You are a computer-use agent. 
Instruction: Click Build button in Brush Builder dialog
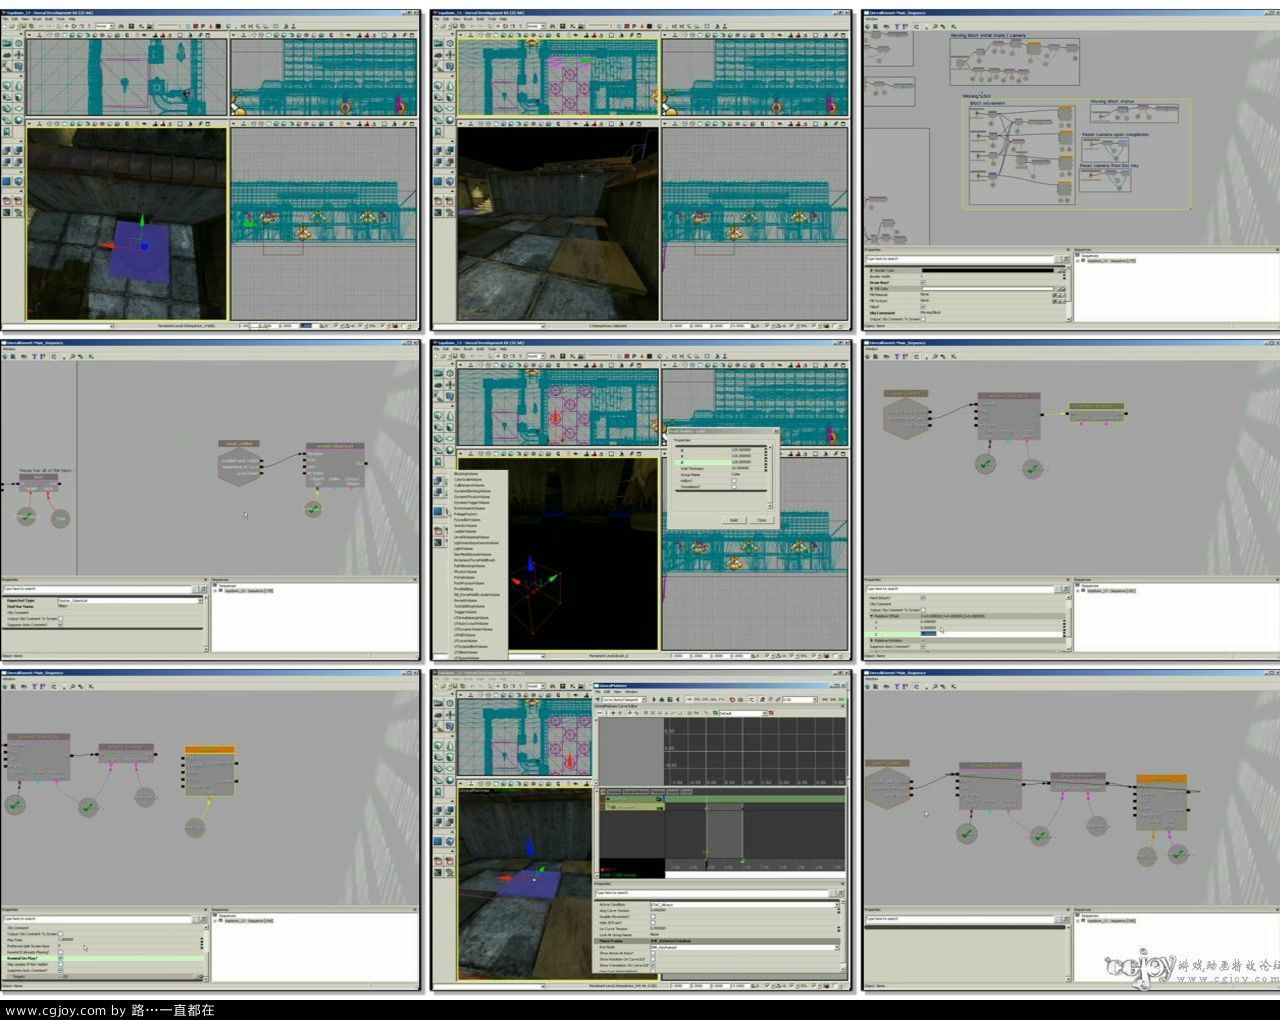tap(734, 520)
